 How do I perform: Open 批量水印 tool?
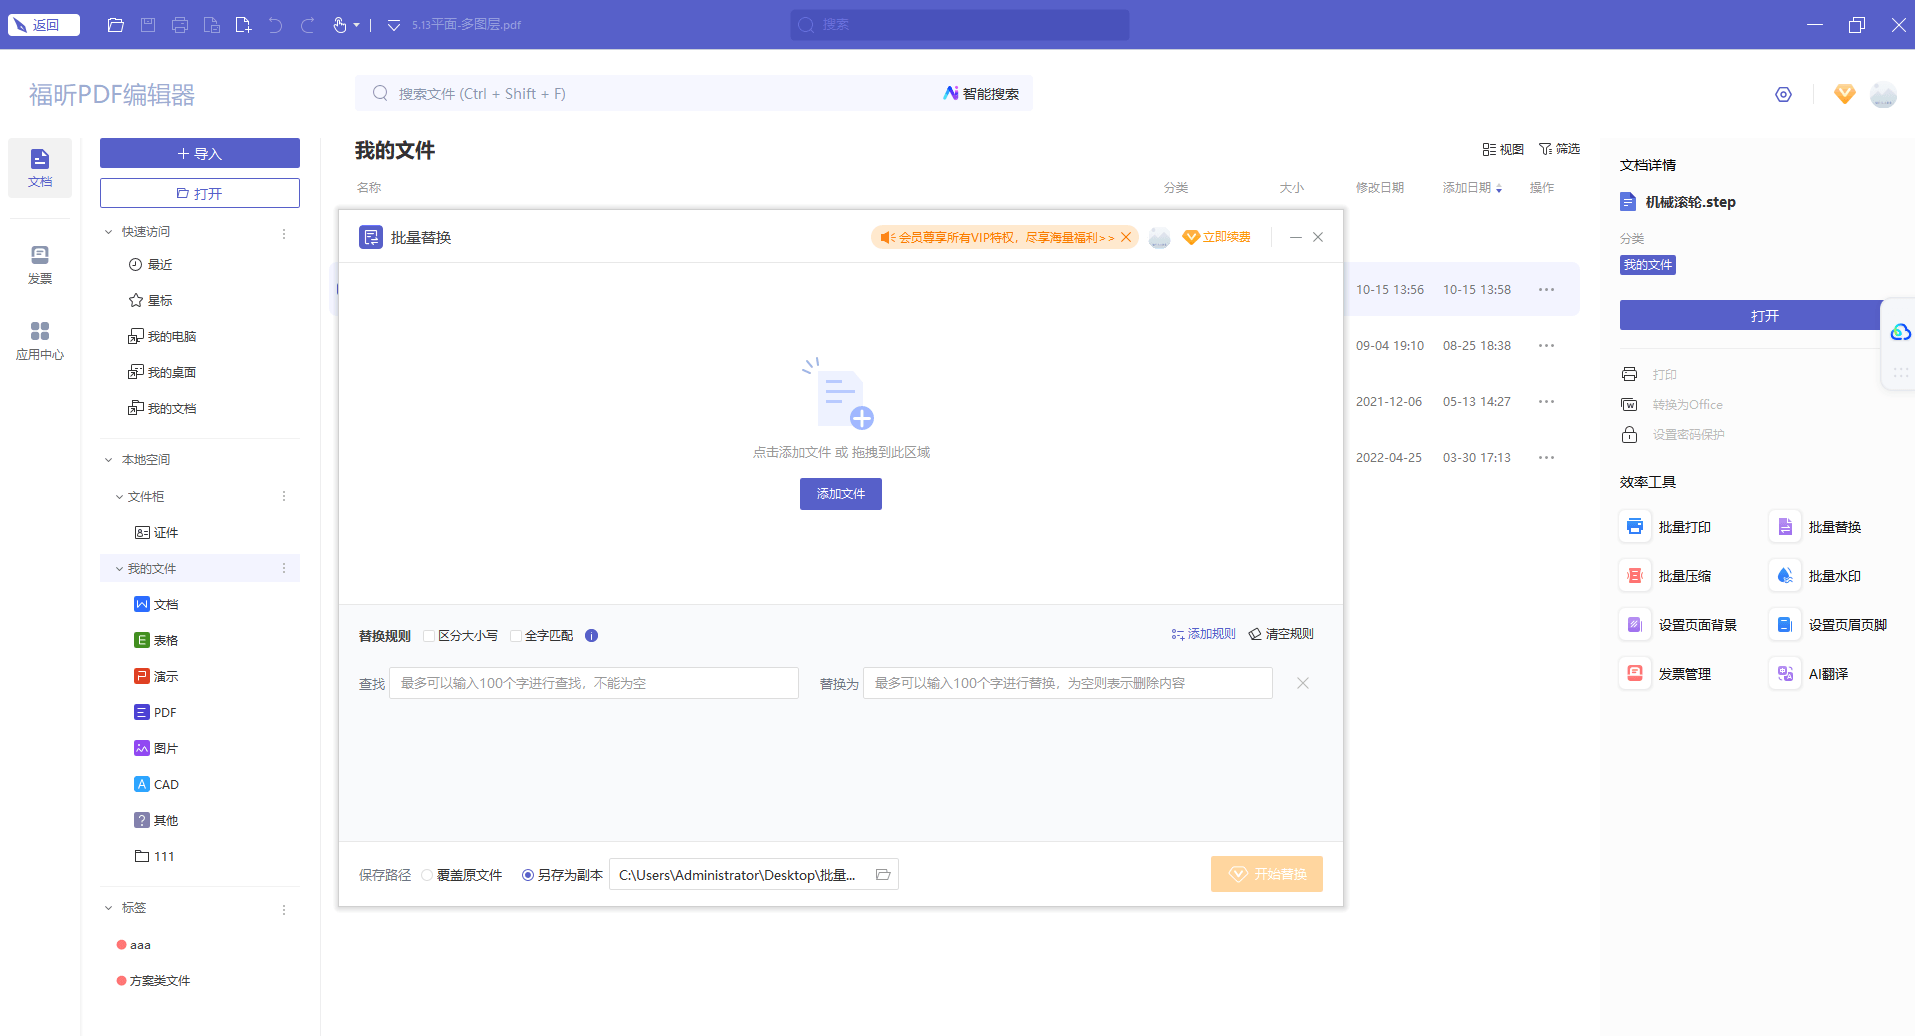(1816, 576)
